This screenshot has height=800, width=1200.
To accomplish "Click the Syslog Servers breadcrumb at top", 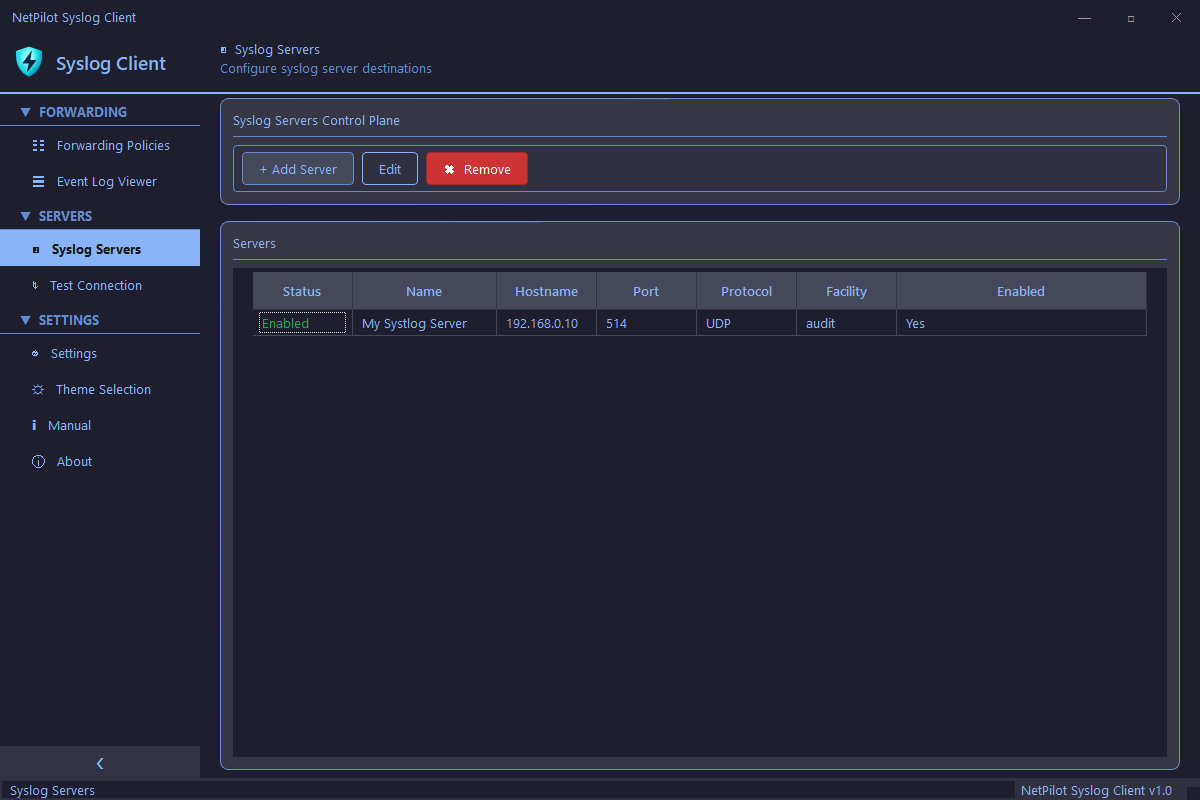I will pos(276,49).
